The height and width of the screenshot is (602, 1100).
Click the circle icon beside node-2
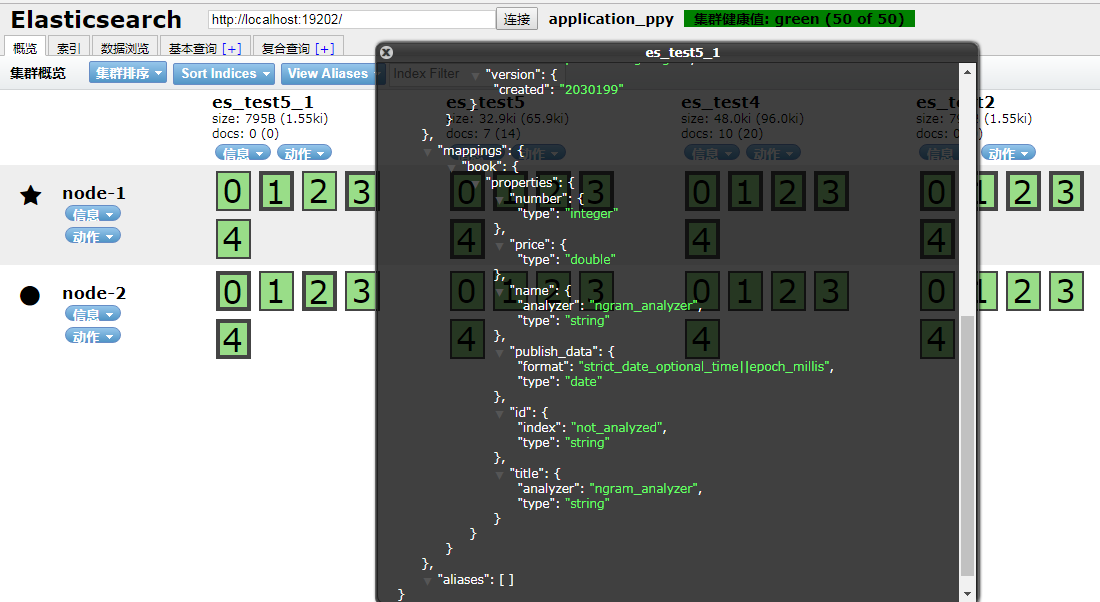[x=30, y=295]
